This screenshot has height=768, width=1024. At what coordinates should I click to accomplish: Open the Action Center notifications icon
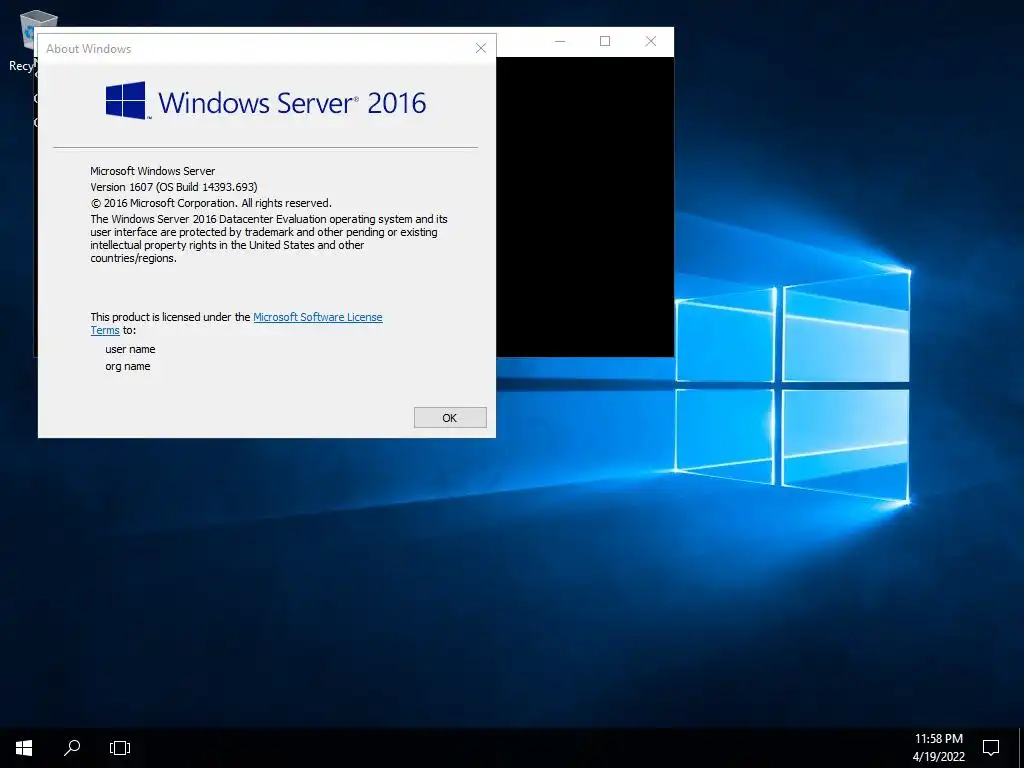coord(991,748)
